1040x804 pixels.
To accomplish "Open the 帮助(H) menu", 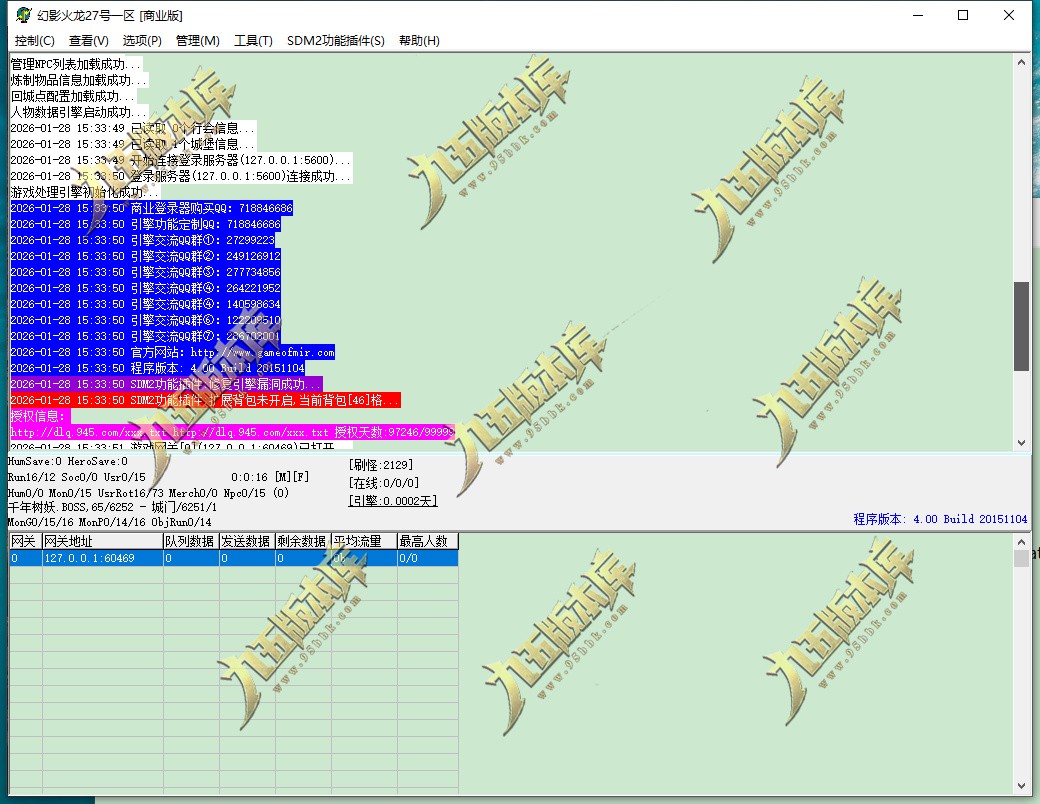I will [419, 40].
